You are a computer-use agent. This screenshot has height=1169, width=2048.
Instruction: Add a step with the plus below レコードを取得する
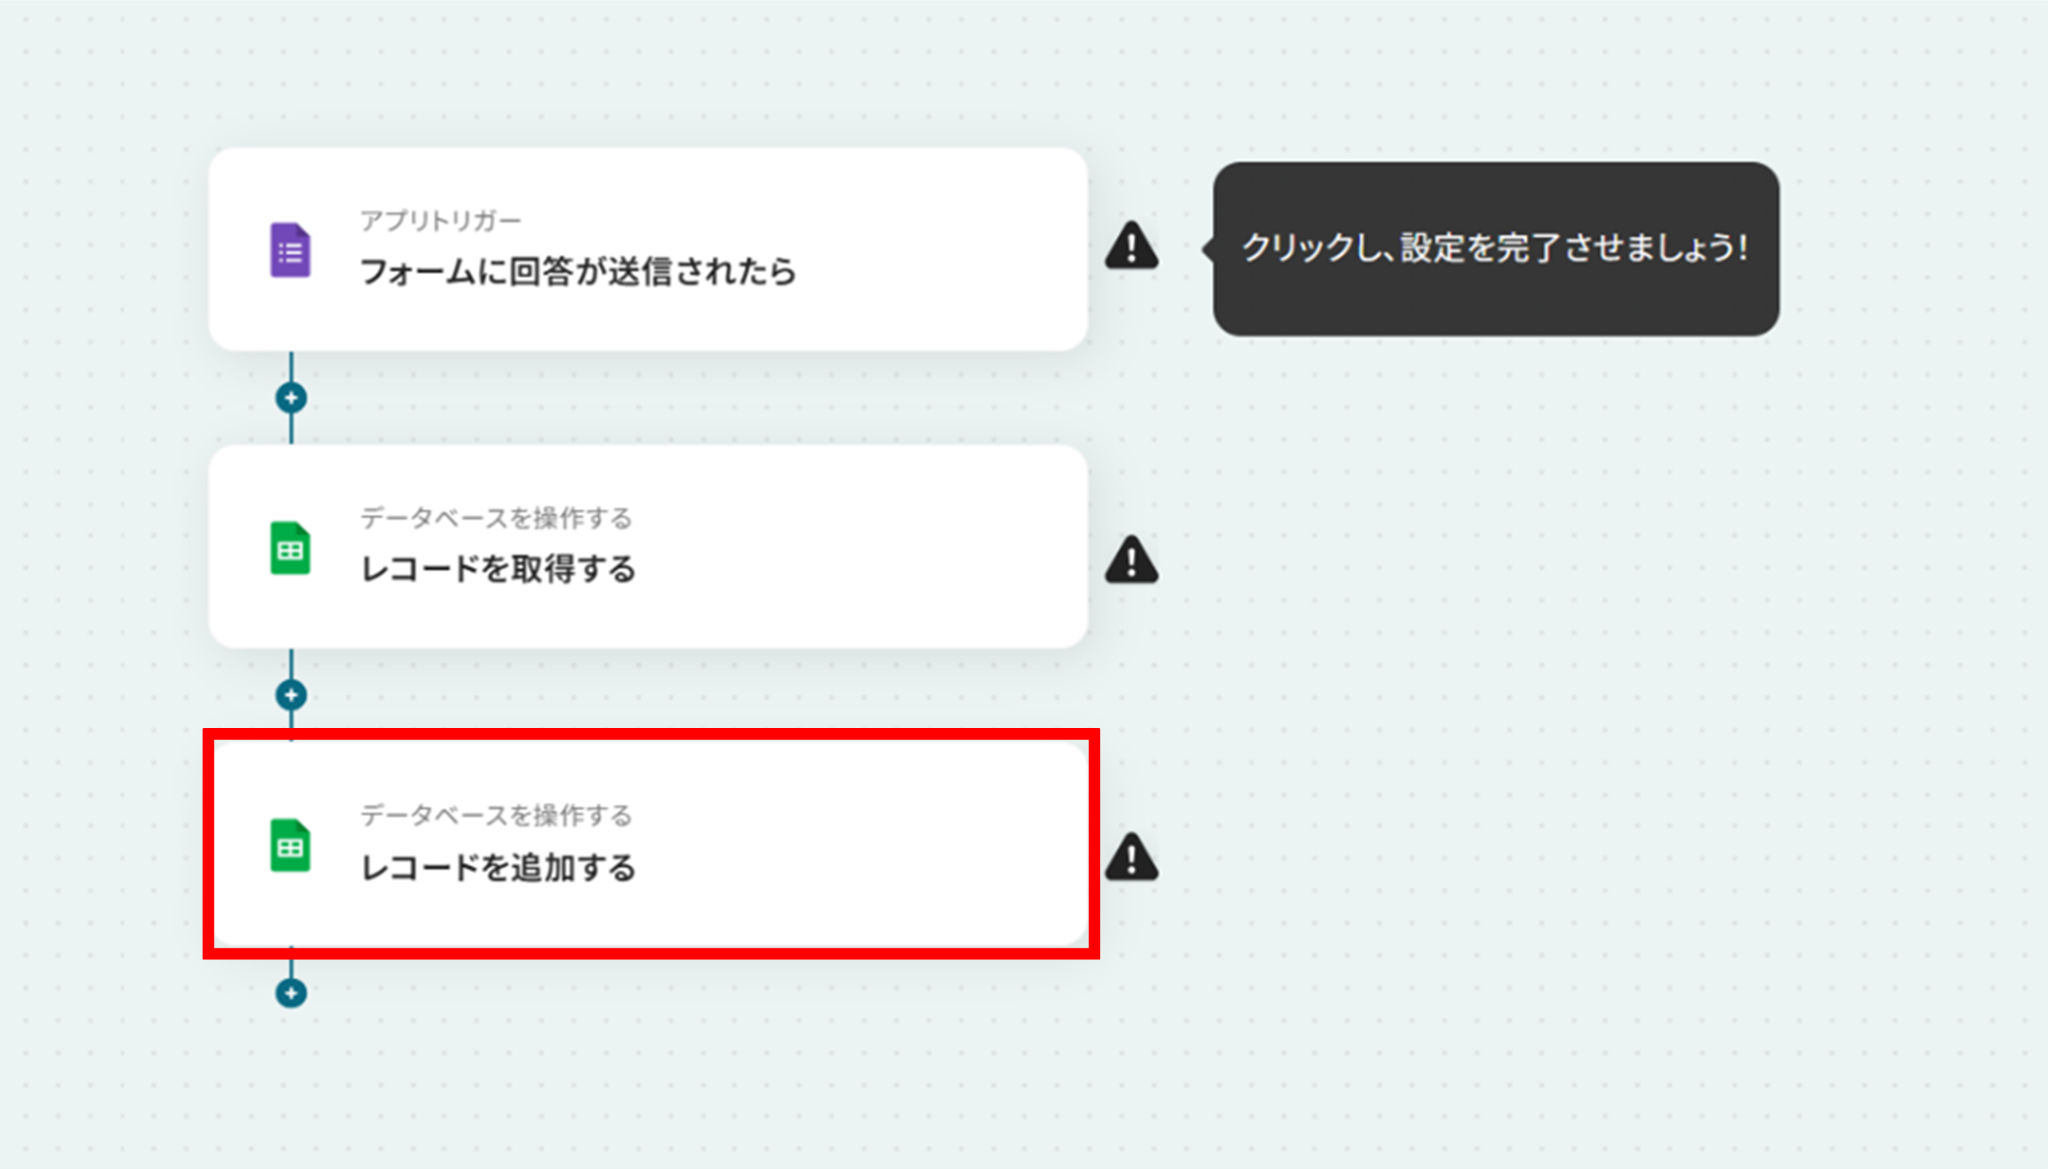(291, 695)
